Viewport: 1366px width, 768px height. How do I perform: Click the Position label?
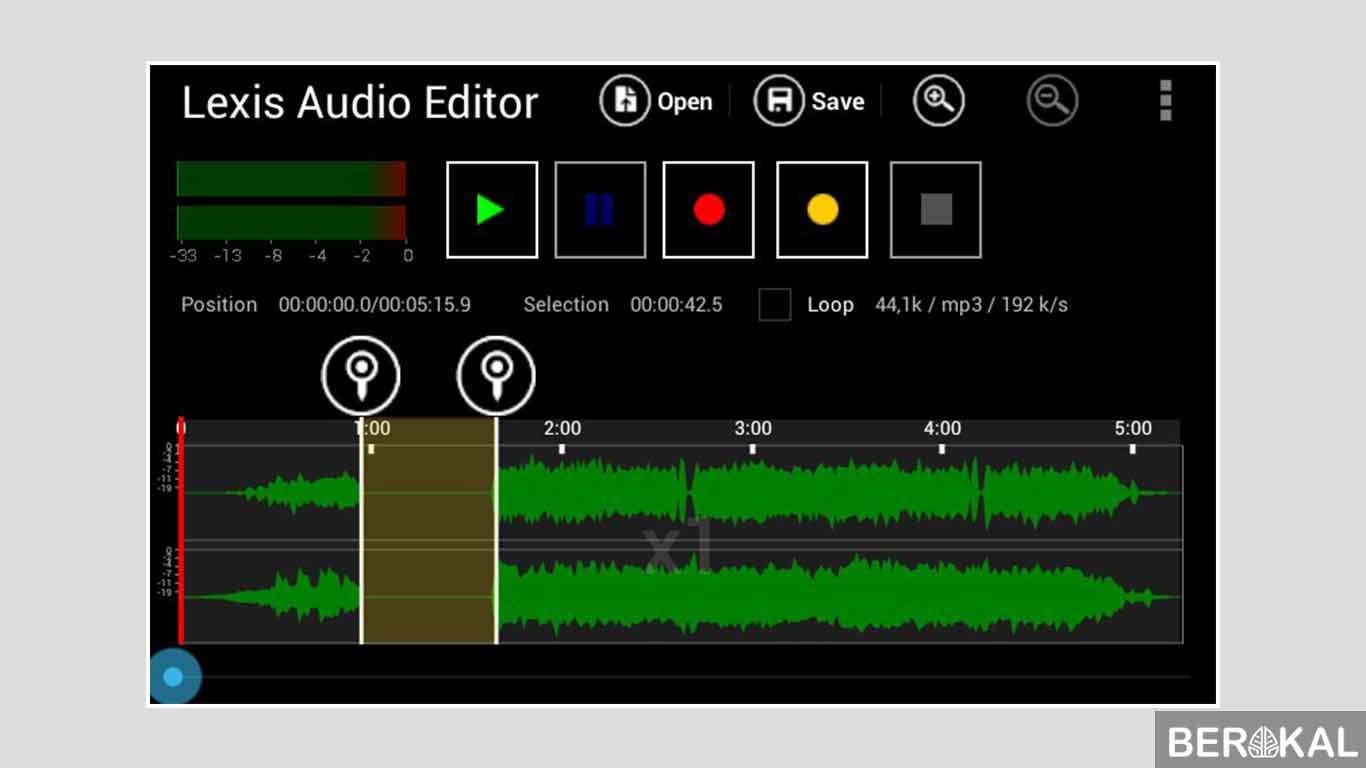pos(219,304)
